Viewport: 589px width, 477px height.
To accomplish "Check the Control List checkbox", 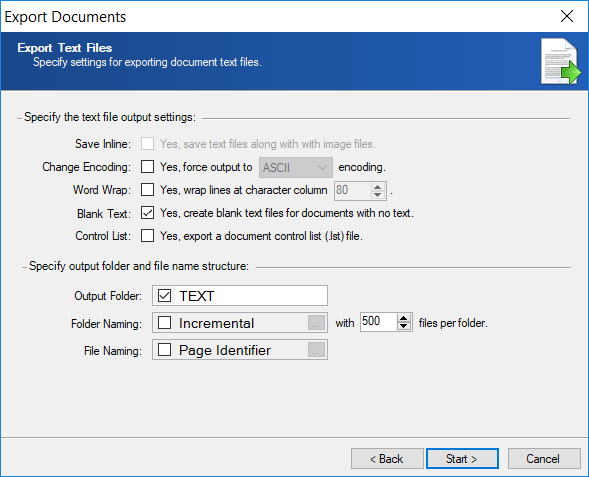I will click(x=147, y=236).
